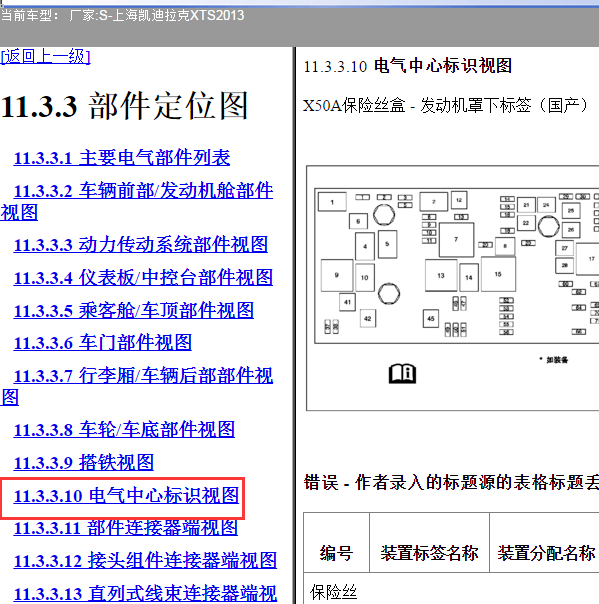The width and height of the screenshot is (599, 604).
Task: Open 11.3.3.13 直列式线束连接器端视图
Action: pos(145,594)
